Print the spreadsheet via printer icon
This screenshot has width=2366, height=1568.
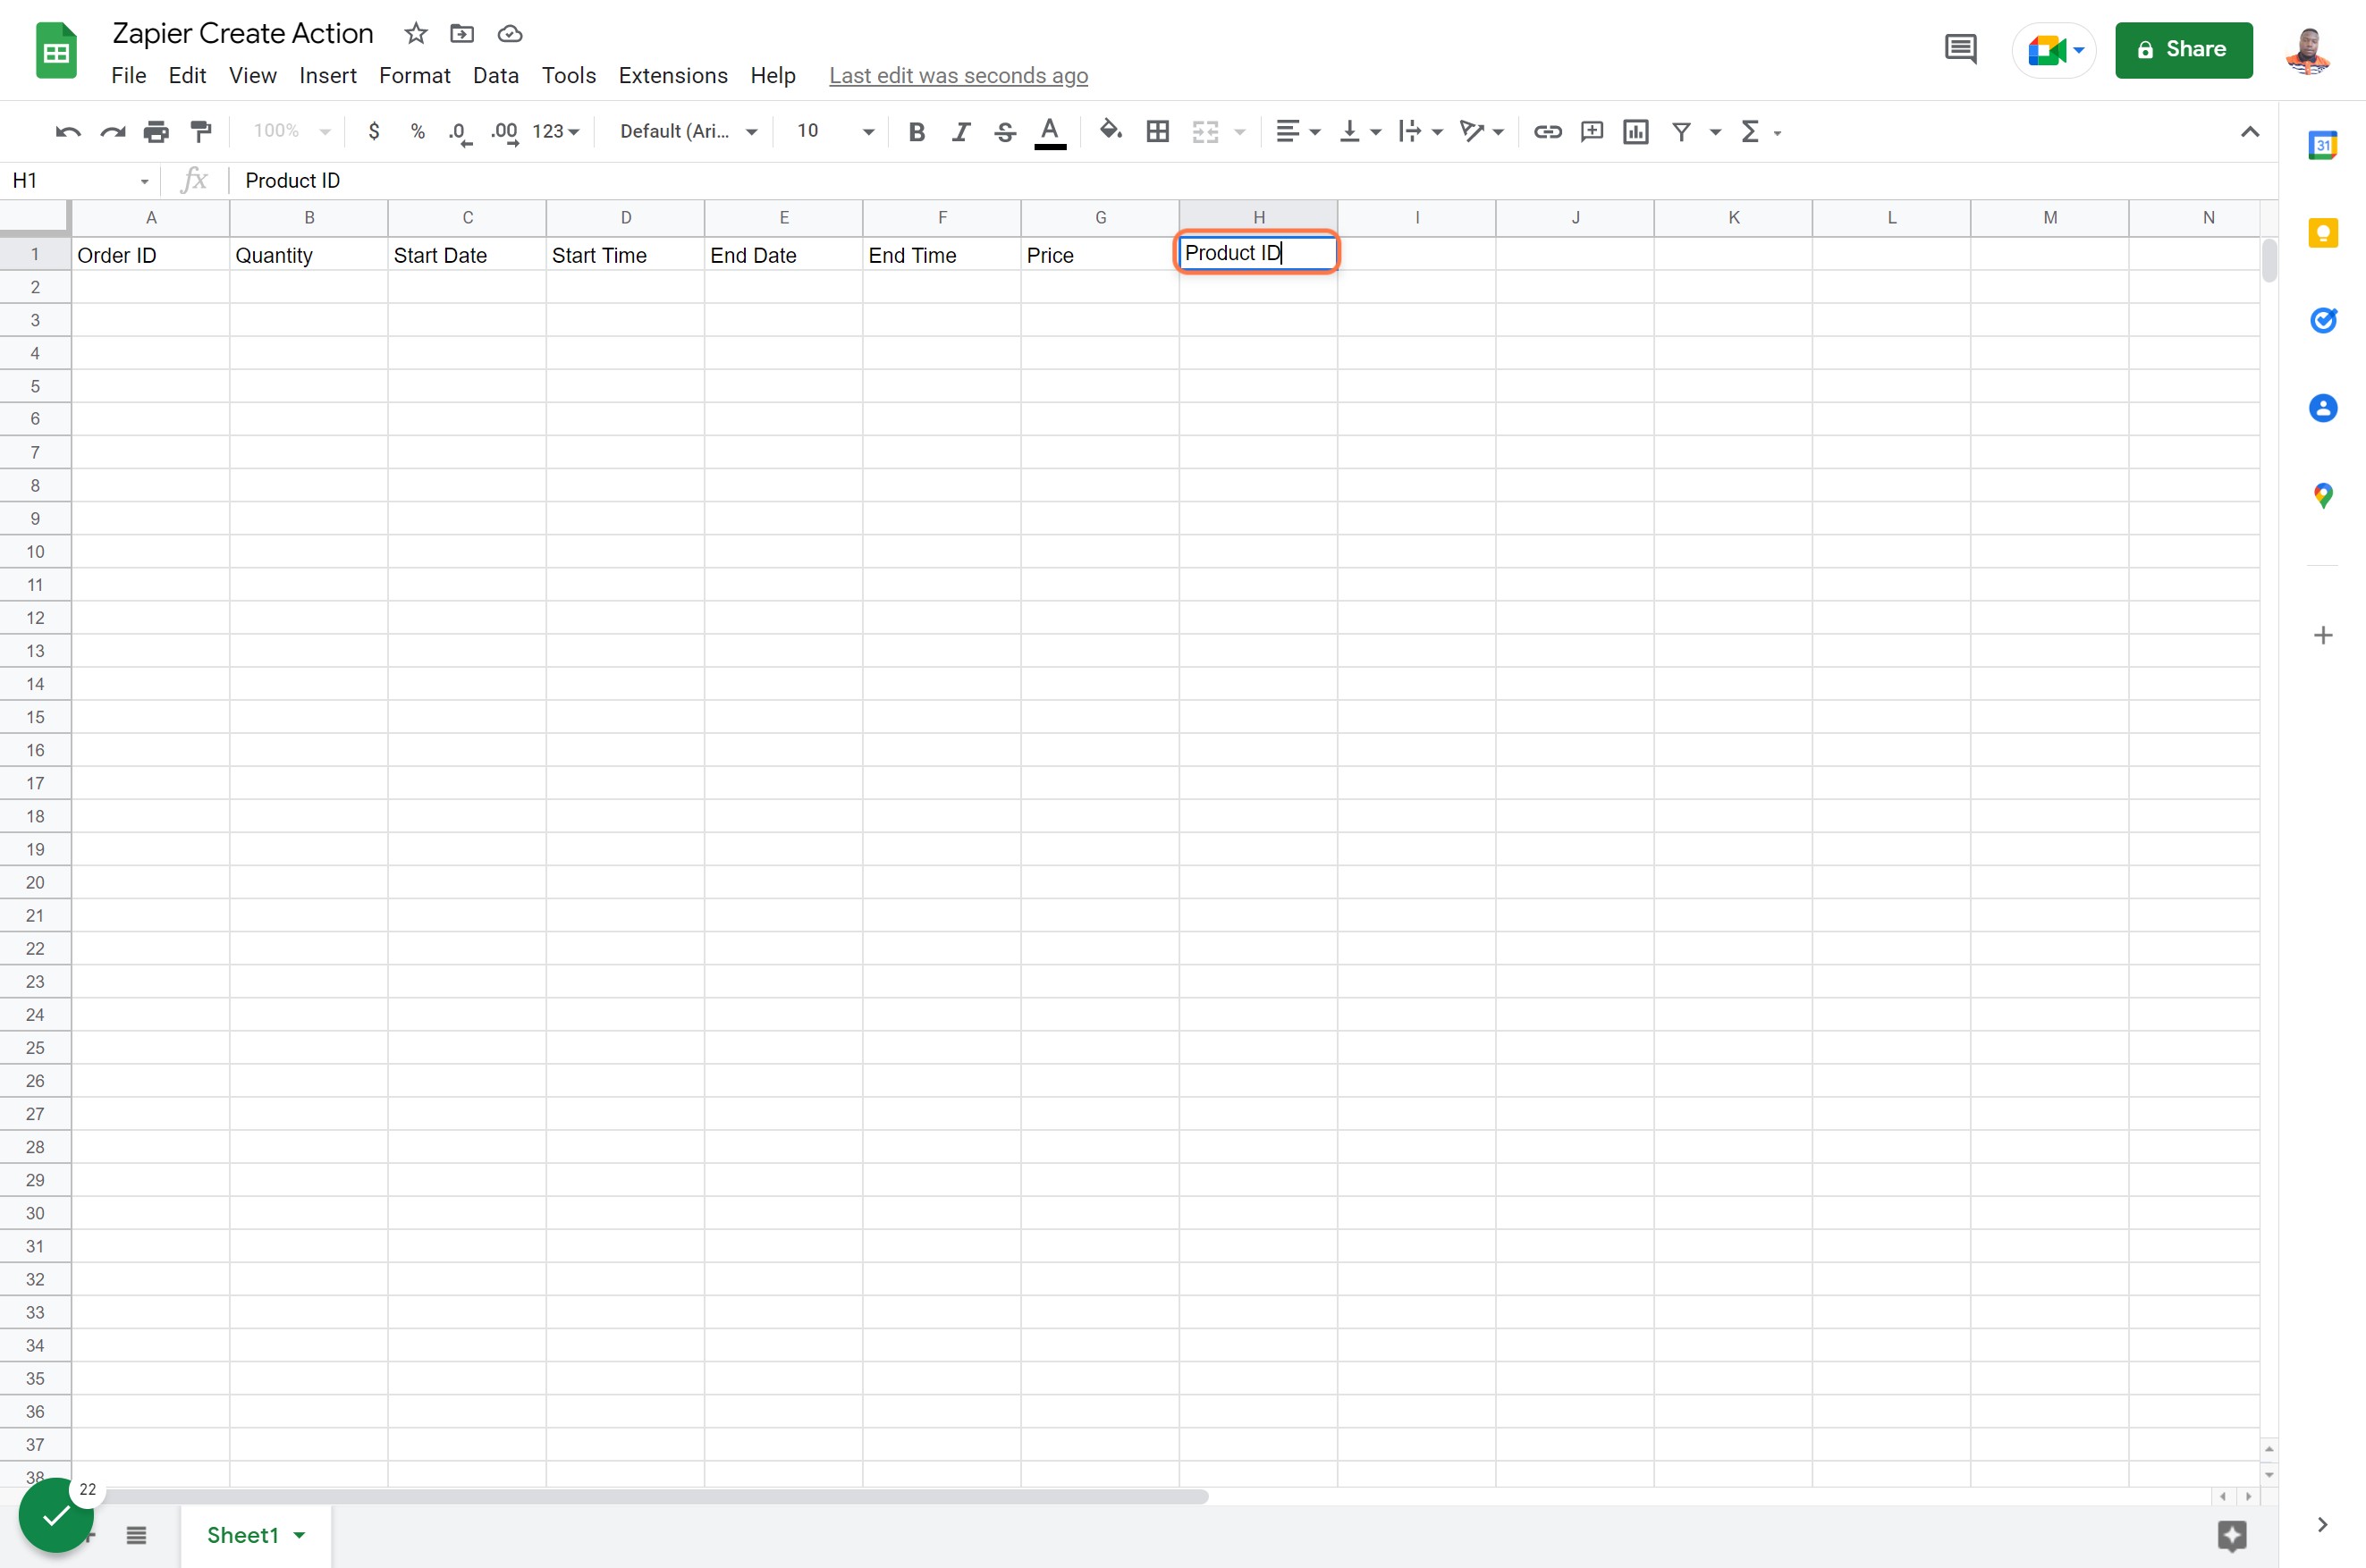(156, 132)
